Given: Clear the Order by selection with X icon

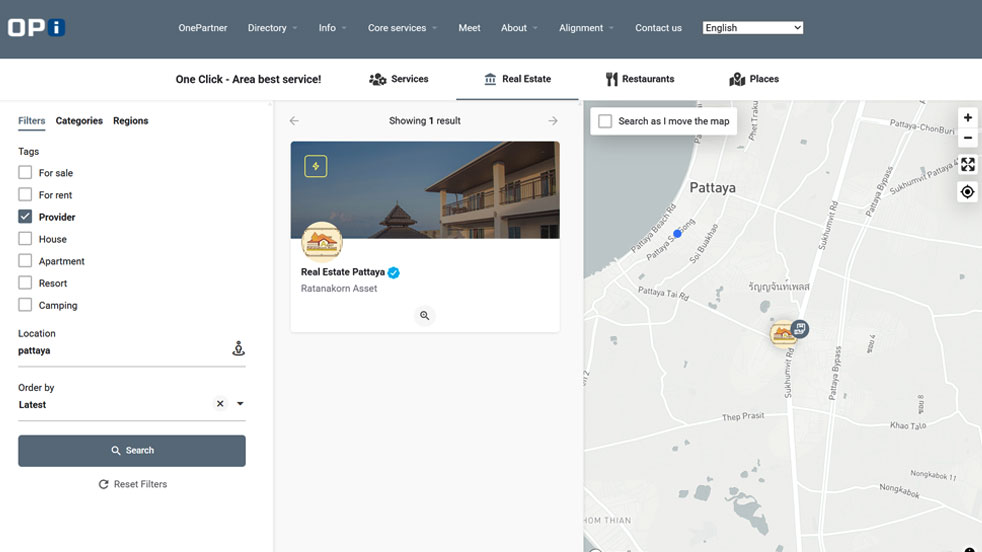Looking at the screenshot, I should point(220,404).
